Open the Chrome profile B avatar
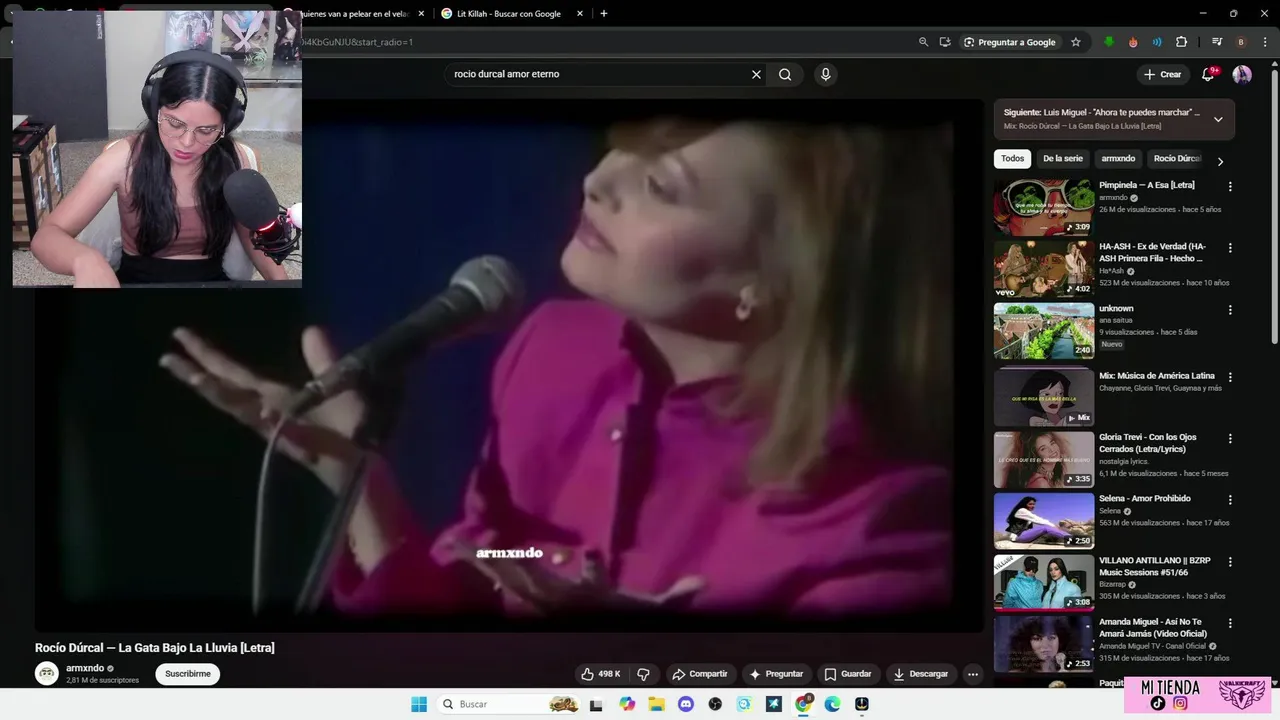This screenshot has width=1280, height=720. (1241, 42)
